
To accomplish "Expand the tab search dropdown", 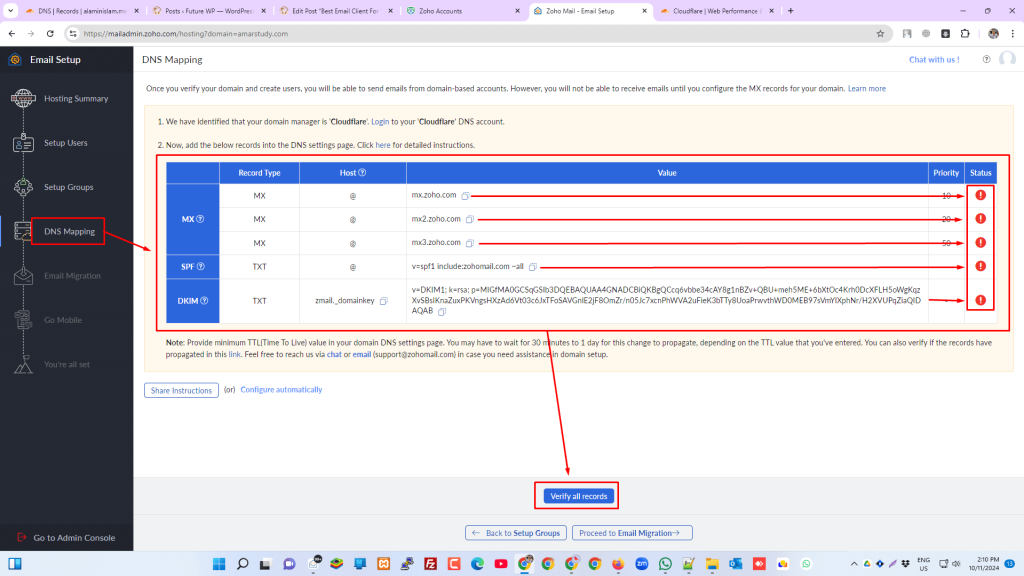I will click(10, 11).
